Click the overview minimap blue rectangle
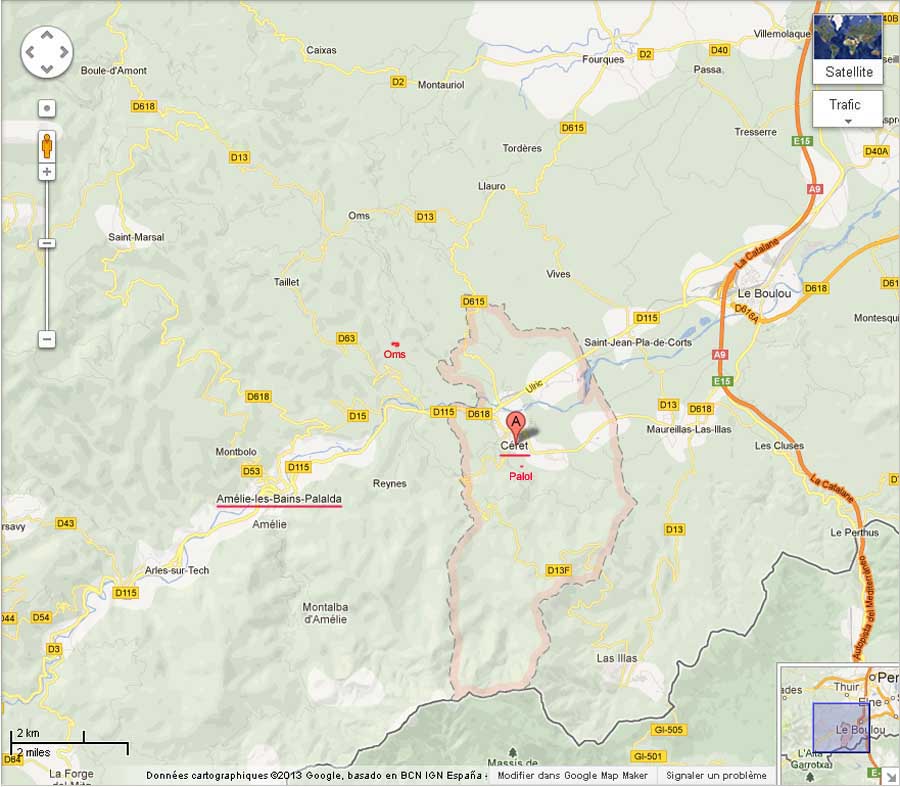This screenshot has width=900, height=787. pyautogui.click(x=841, y=727)
